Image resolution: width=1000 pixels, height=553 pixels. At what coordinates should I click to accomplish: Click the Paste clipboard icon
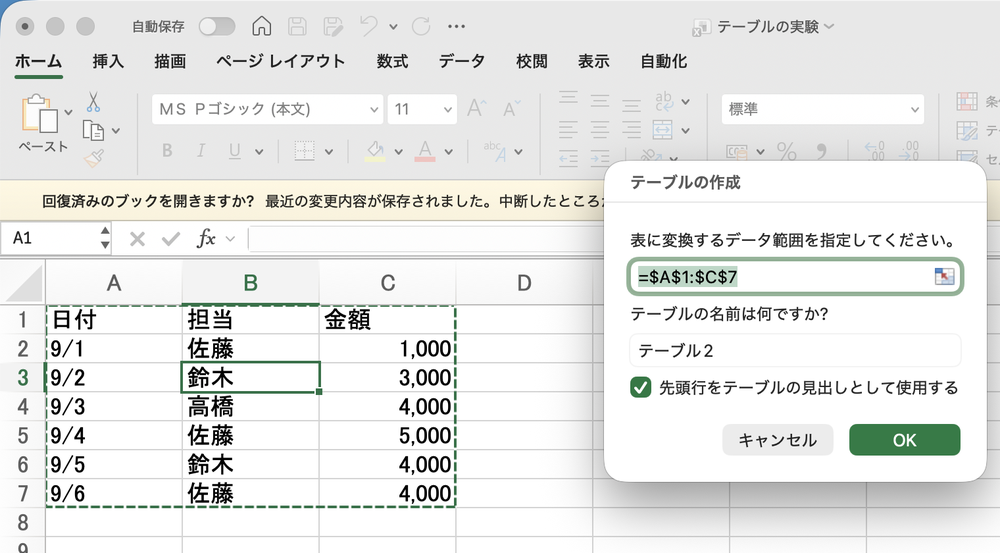tap(40, 115)
